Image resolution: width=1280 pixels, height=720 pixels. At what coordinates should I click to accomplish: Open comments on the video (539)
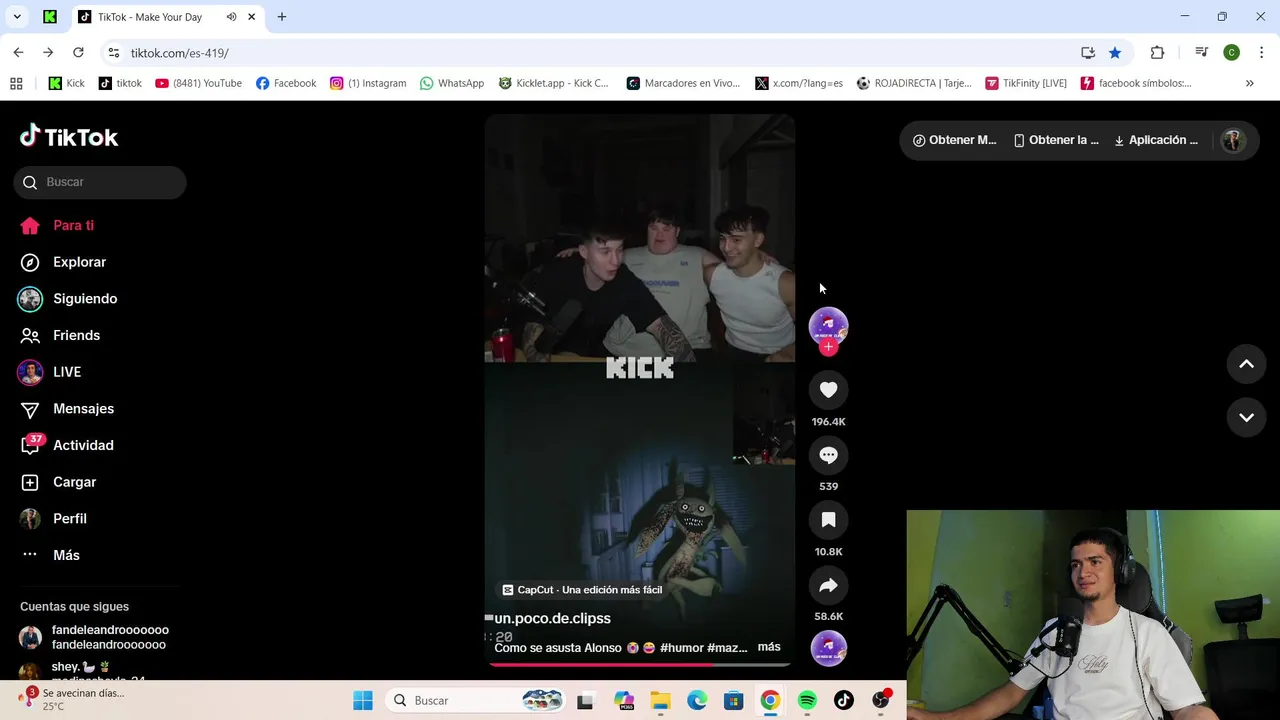coord(828,455)
